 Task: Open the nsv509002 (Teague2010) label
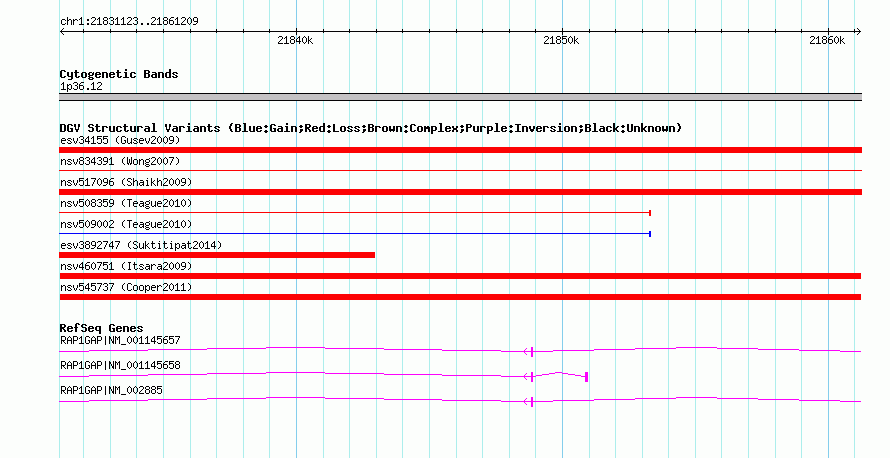pyautogui.click(x=126, y=224)
